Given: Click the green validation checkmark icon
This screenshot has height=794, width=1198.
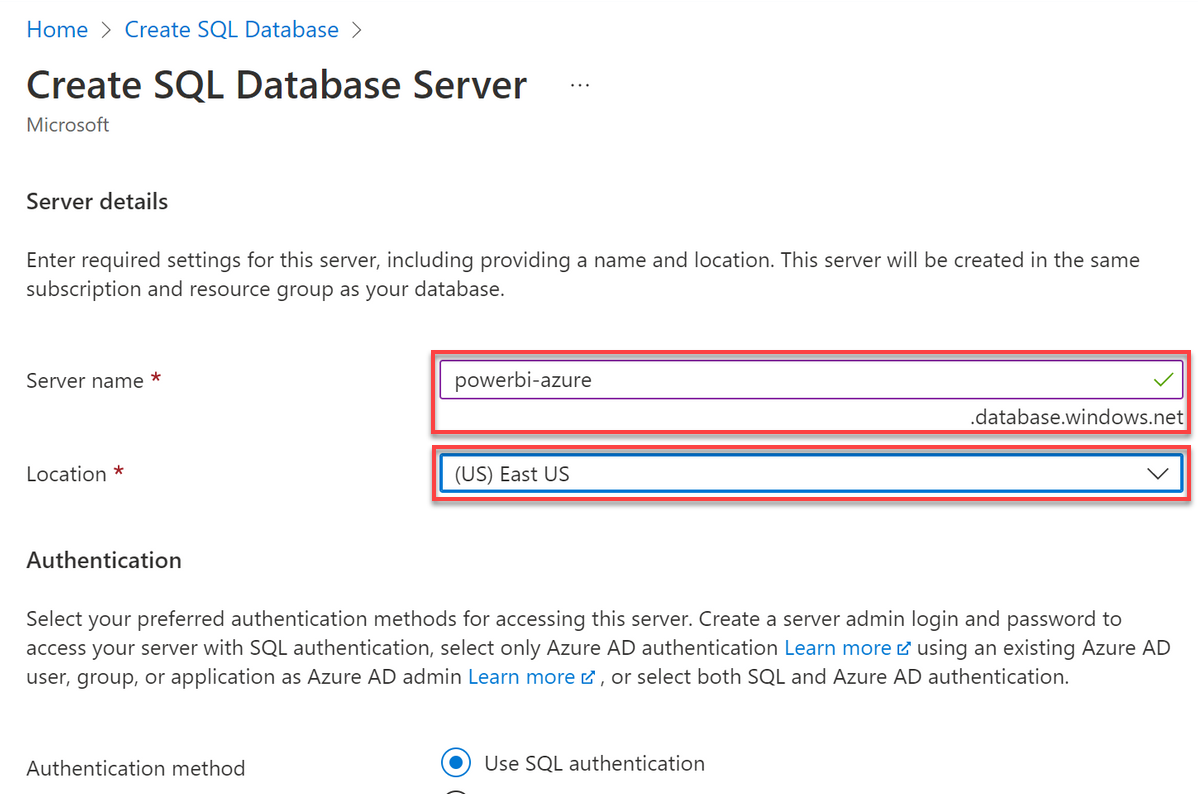Looking at the screenshot, I should click(x=1163, y=380).
